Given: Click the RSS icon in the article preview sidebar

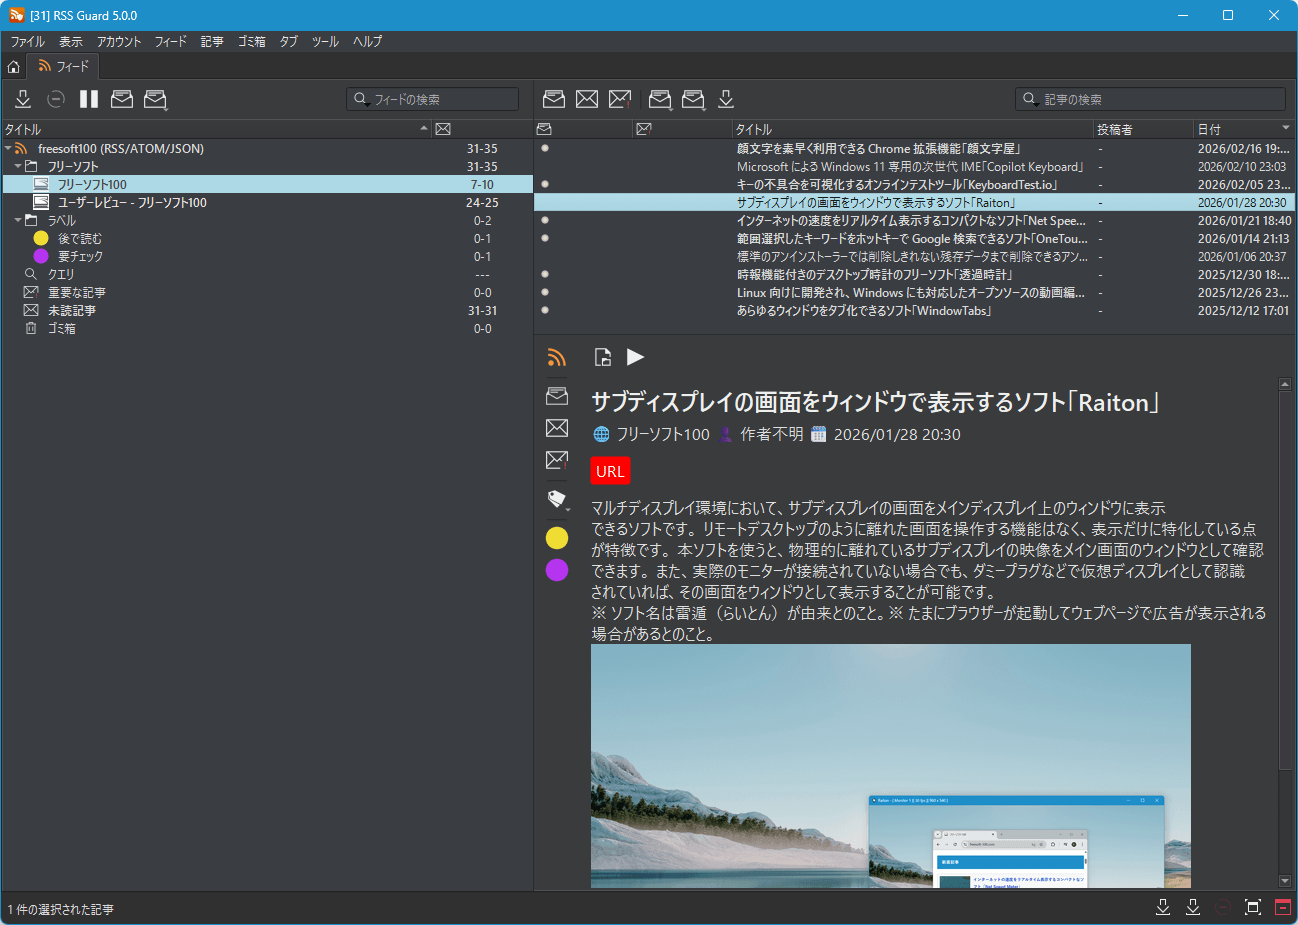Looking at the screenshot, I should [x=557, y=358].
